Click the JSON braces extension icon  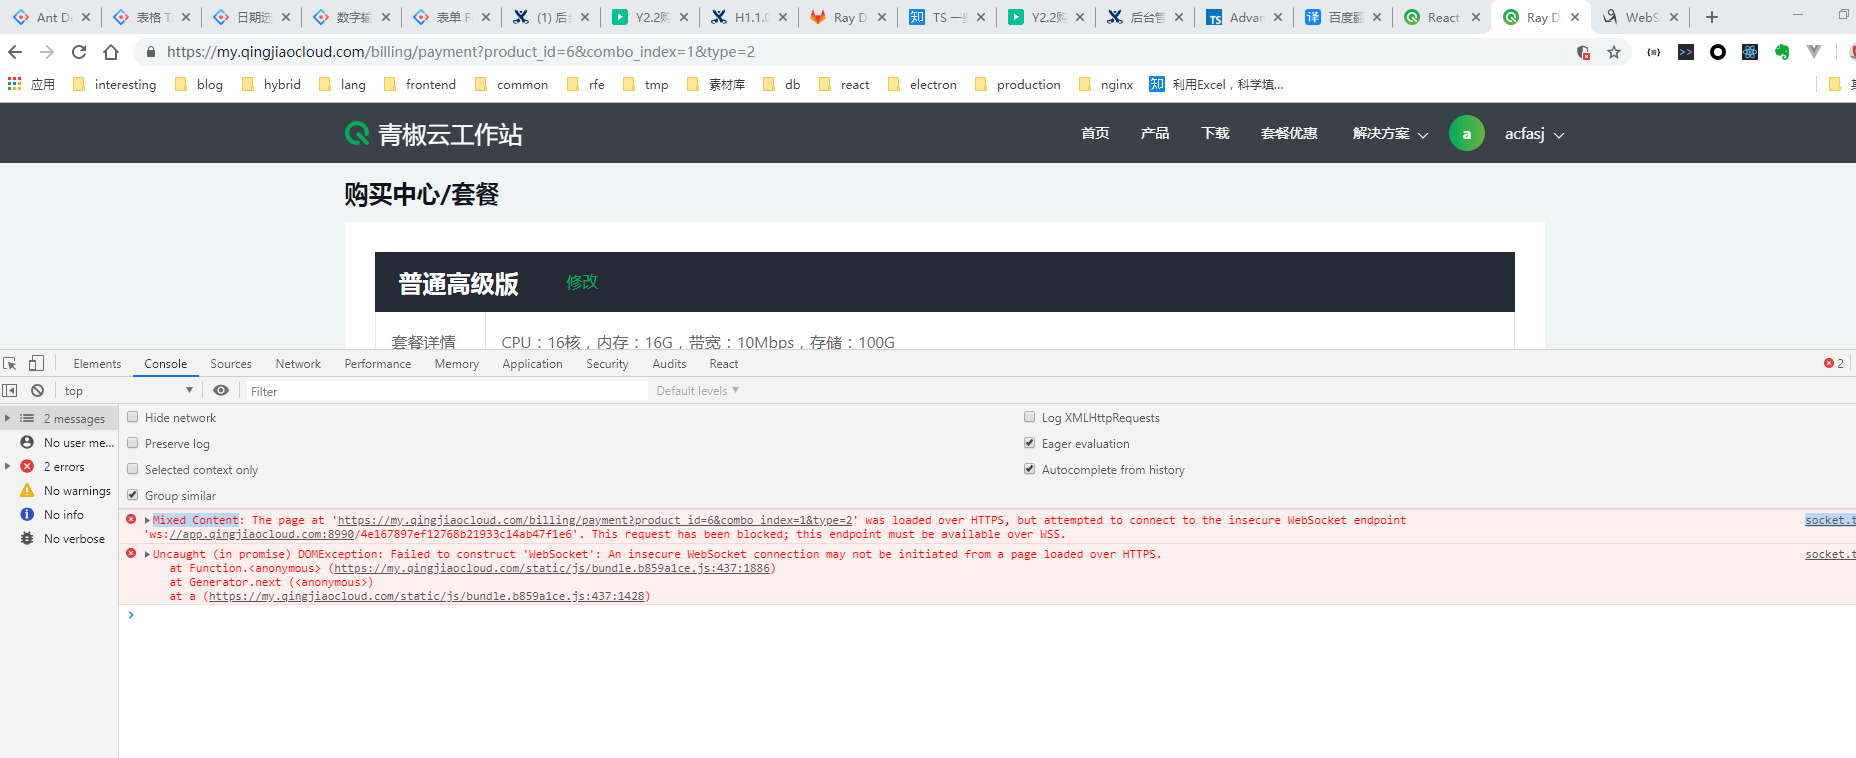coord(1654,52)
